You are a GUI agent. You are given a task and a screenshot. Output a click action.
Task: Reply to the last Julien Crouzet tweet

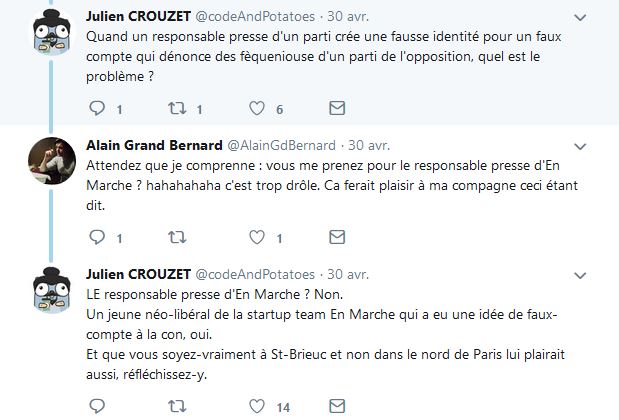point(97,407)
